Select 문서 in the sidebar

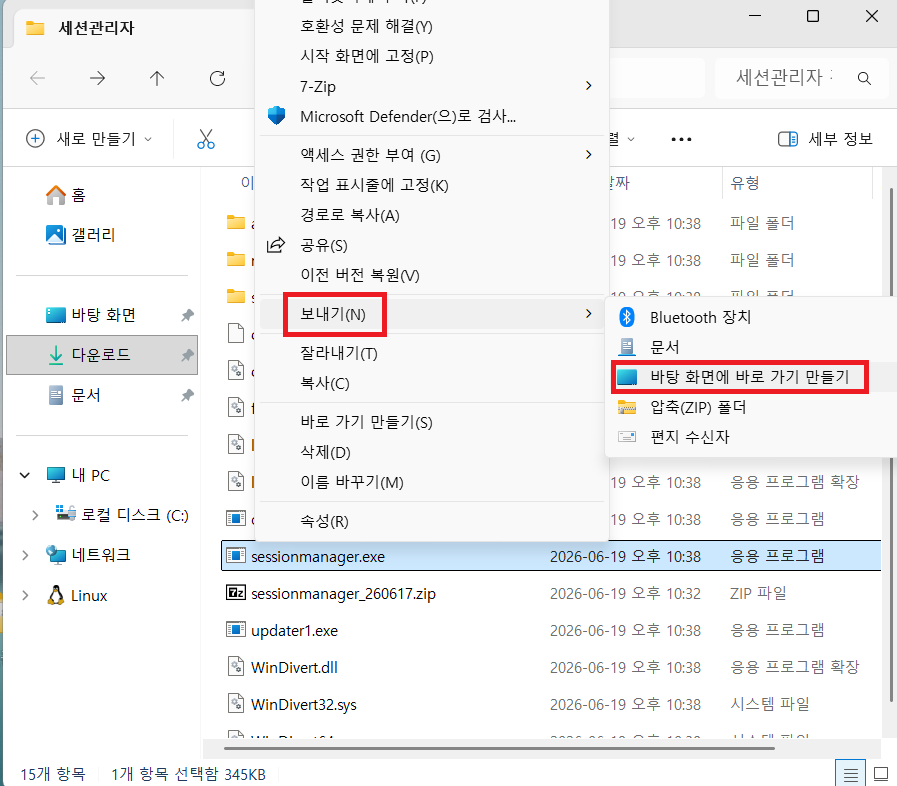(74, 395)
